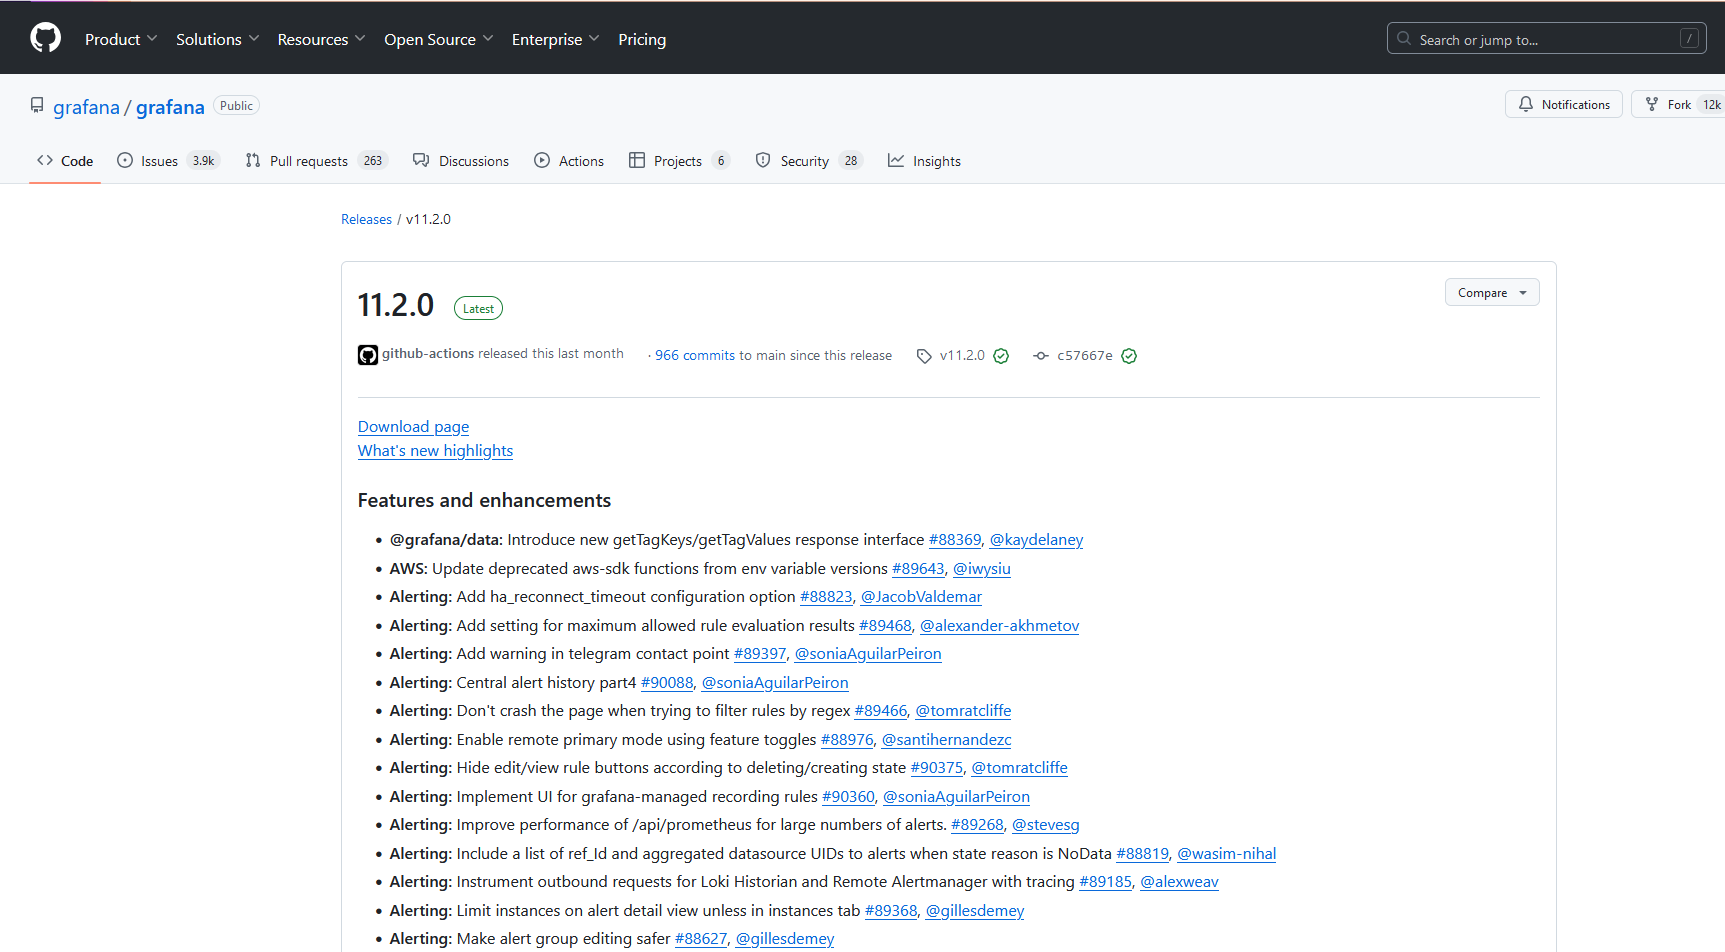Click verified check icon beside v11.2.0 tag
This screenshot has height=952, width=1725.
click(x=1001, y=356)
